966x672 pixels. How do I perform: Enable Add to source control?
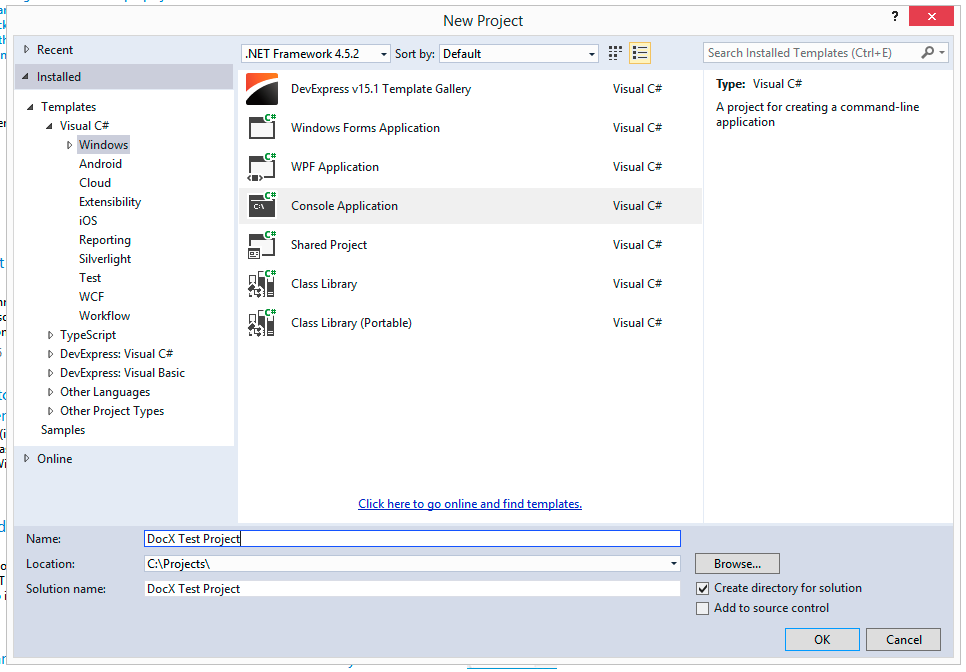coord(704,608)
